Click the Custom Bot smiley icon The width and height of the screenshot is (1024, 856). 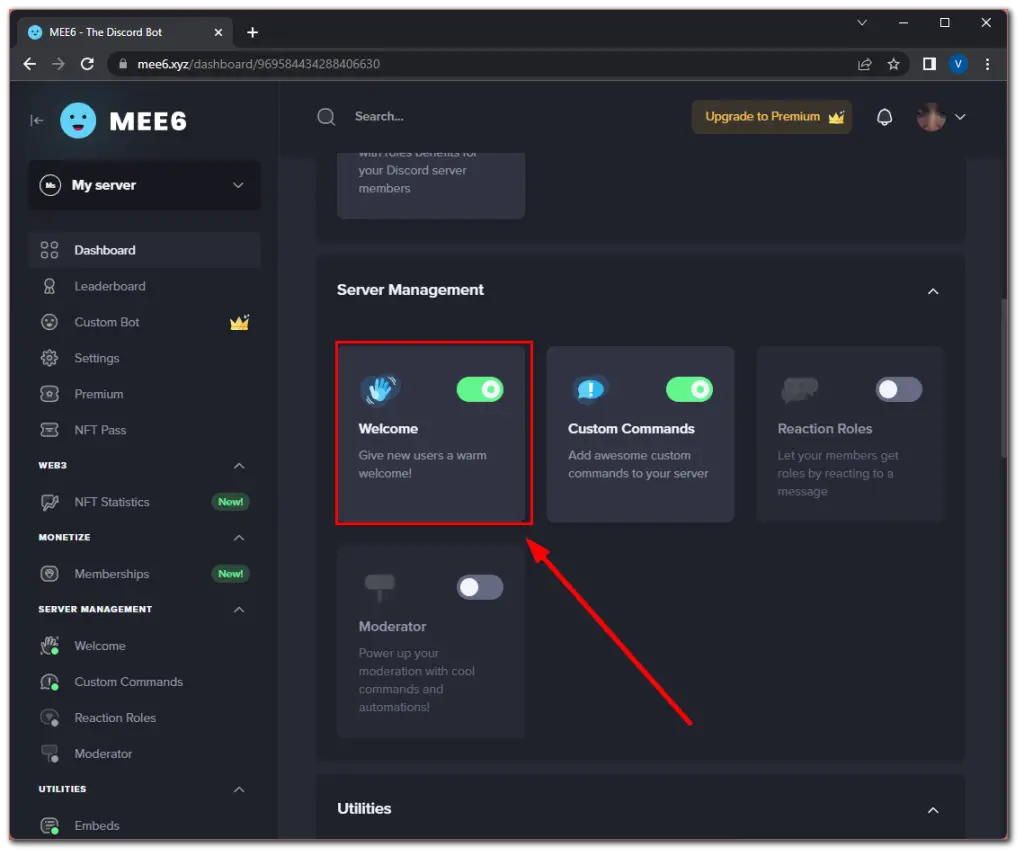coord(49,322)
